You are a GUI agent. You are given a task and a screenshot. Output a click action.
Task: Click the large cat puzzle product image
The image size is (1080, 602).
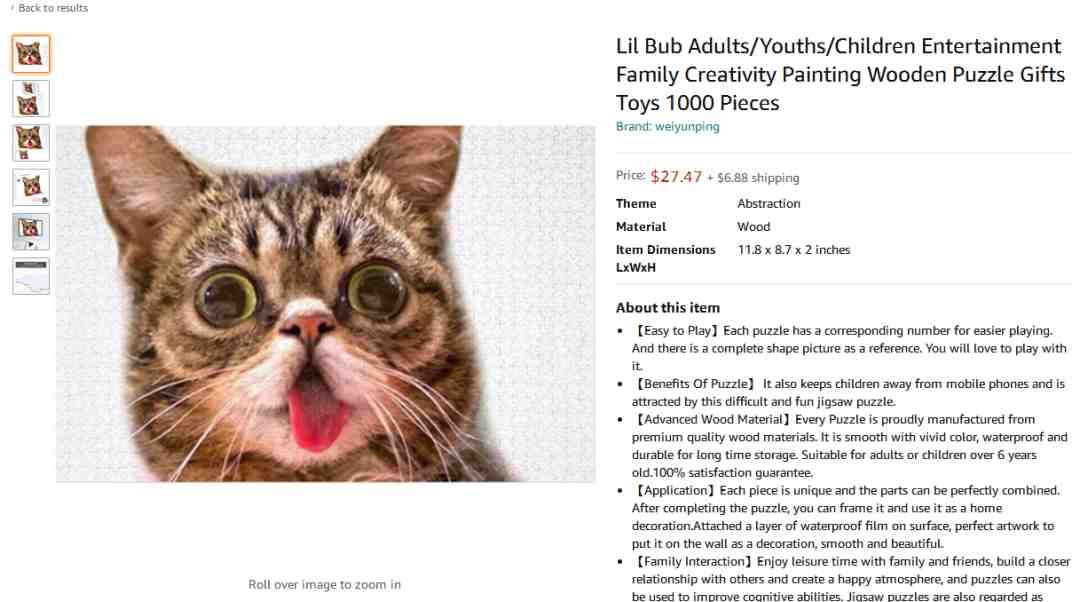click(325, 303)
